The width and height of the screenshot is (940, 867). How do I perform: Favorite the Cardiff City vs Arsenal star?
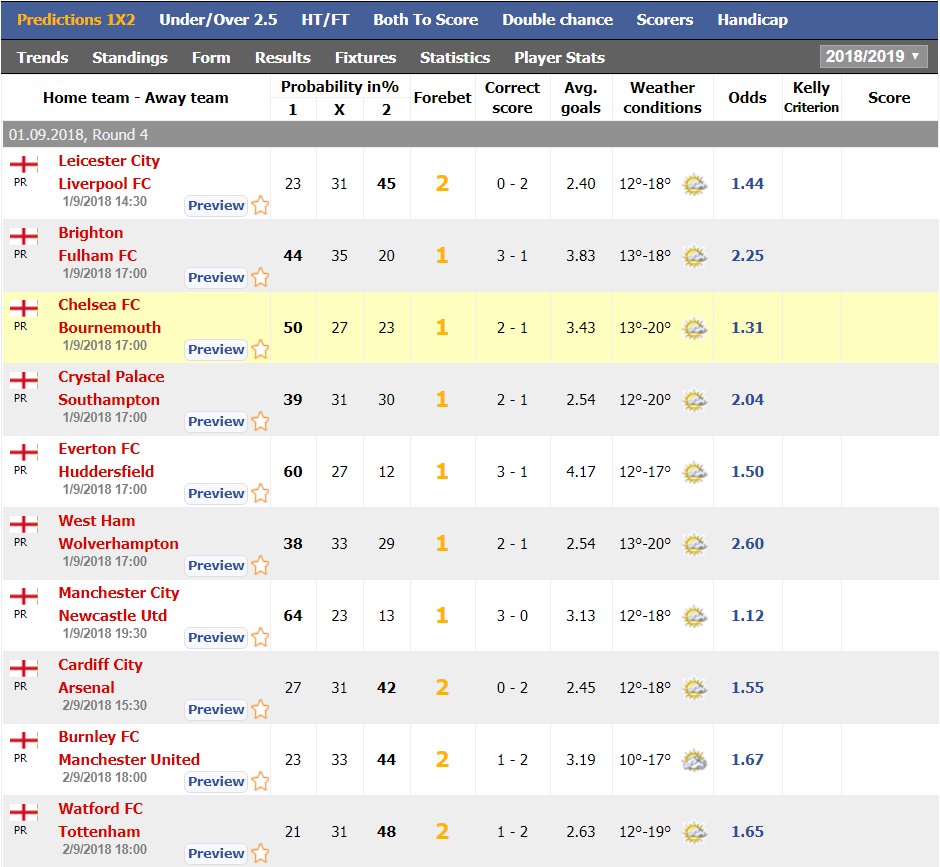(260, 709)
